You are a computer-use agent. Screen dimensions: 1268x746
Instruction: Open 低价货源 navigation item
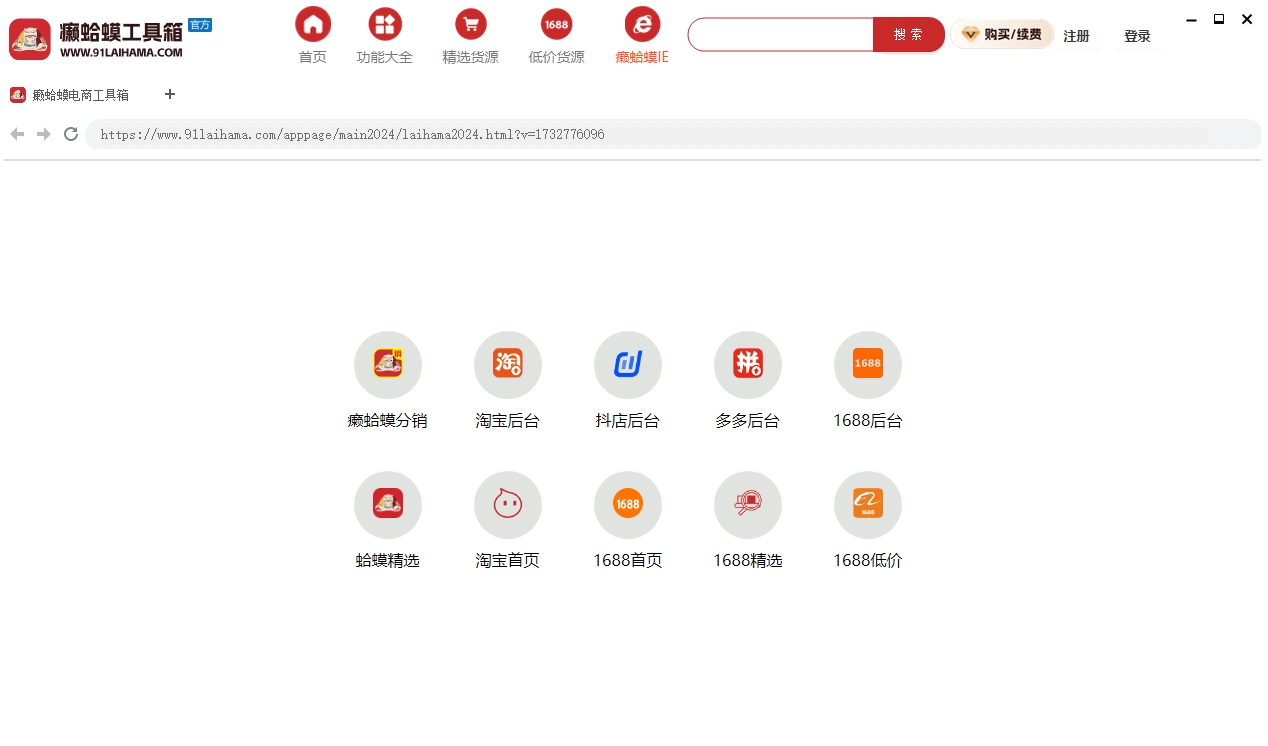tap(556, 33)
